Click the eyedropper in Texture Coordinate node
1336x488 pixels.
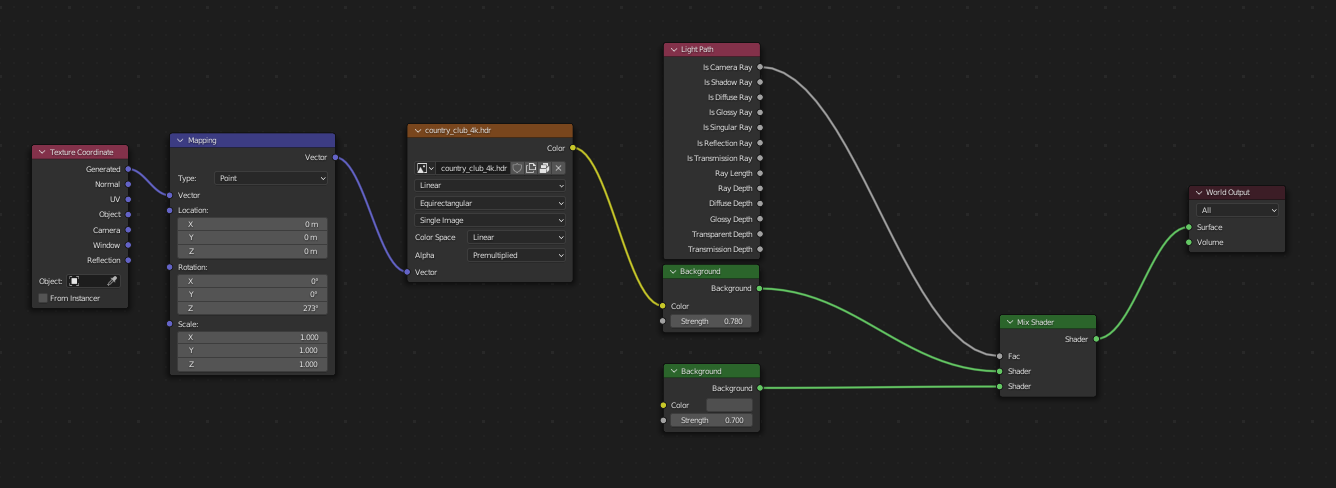click(113, 281)
